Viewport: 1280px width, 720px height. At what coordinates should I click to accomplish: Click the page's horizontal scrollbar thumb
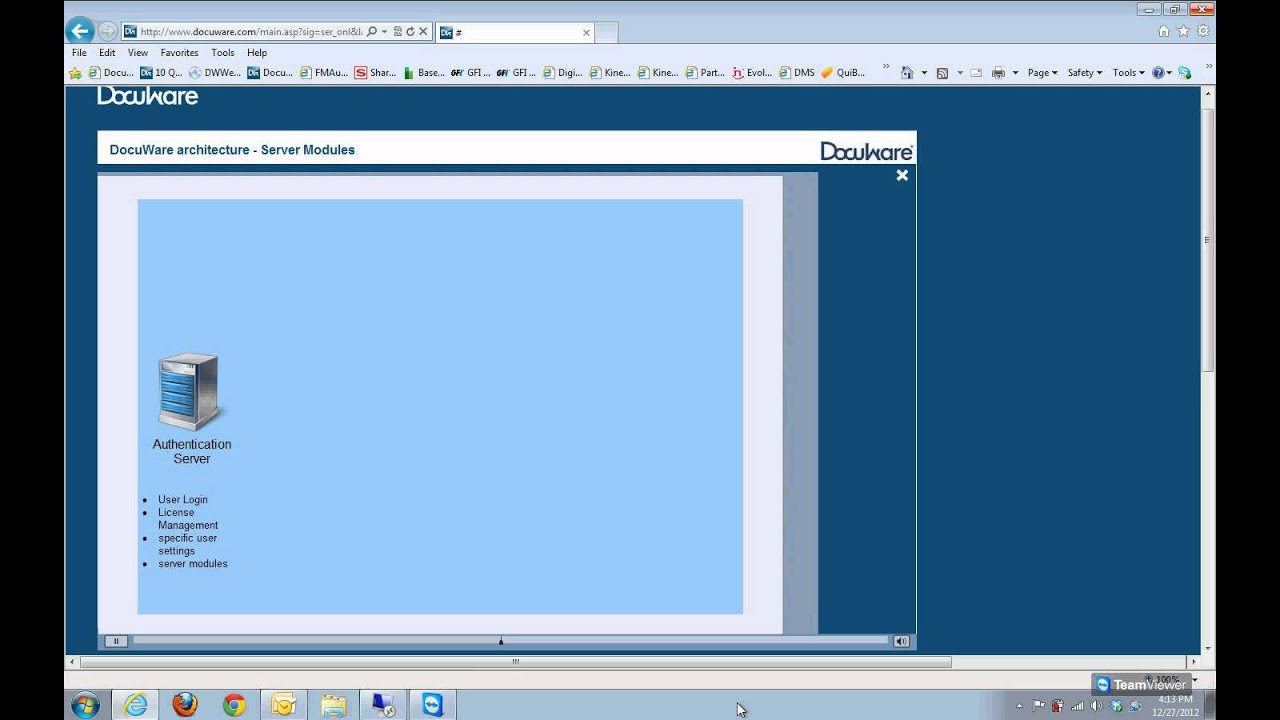click(516, 661)
